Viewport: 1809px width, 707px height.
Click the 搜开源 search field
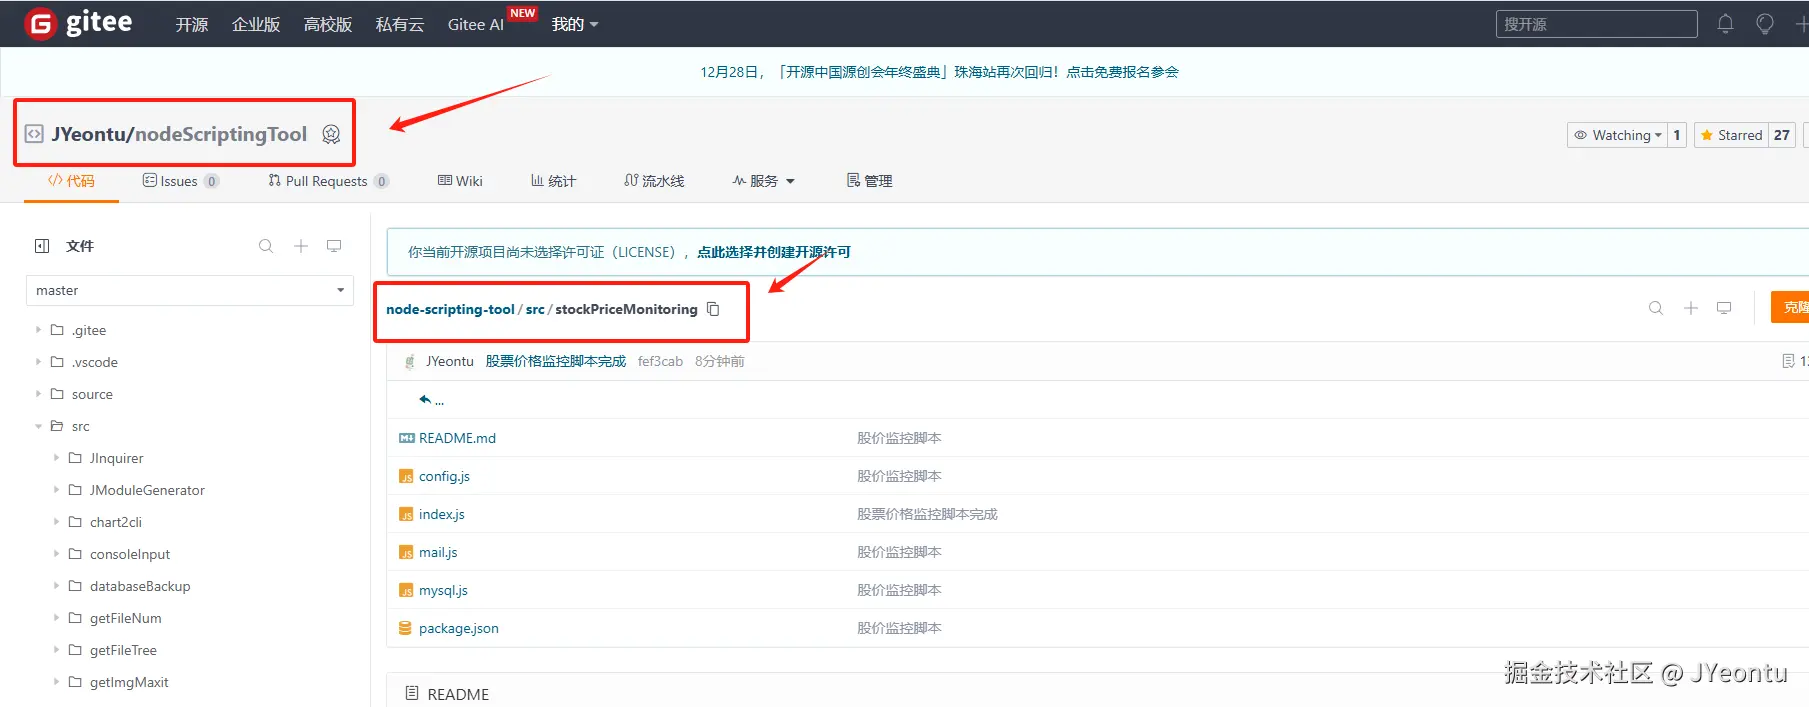pyautogui.click(x=1597, y=24)
